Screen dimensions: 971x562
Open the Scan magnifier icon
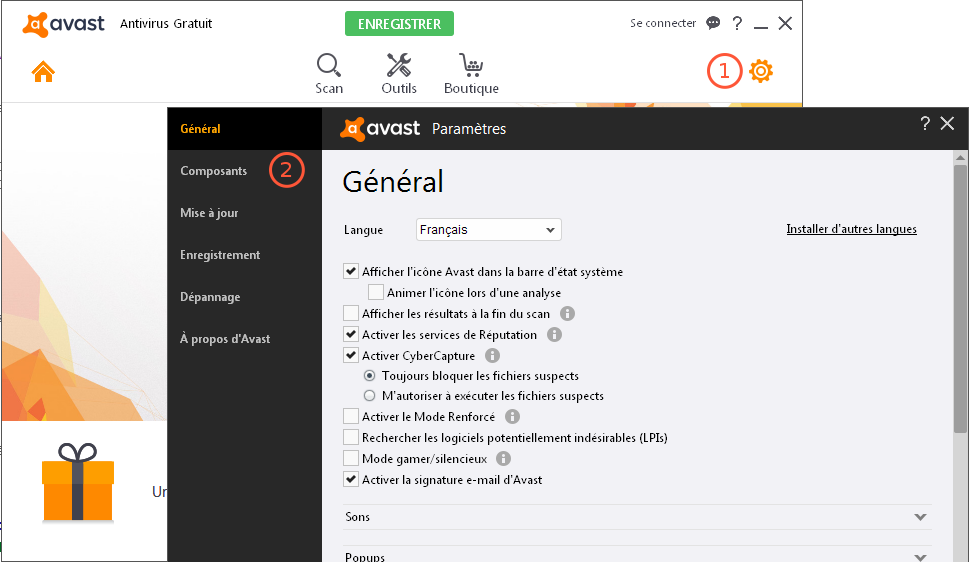(328, 66)
